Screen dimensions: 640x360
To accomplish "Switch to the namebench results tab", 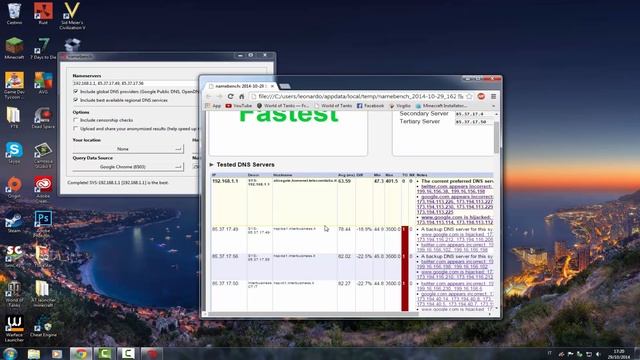I will point(241,86).
